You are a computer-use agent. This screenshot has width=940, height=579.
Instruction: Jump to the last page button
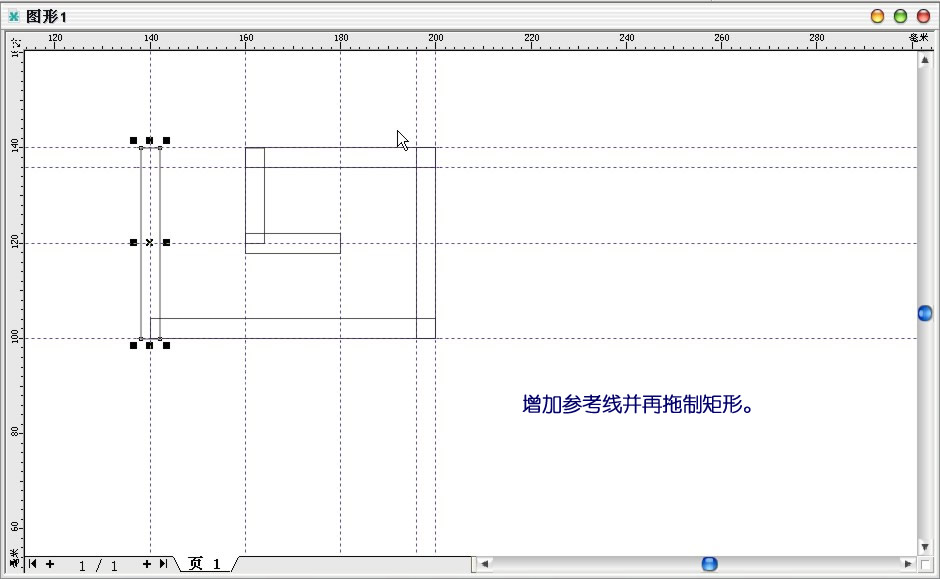click(163, 563)
